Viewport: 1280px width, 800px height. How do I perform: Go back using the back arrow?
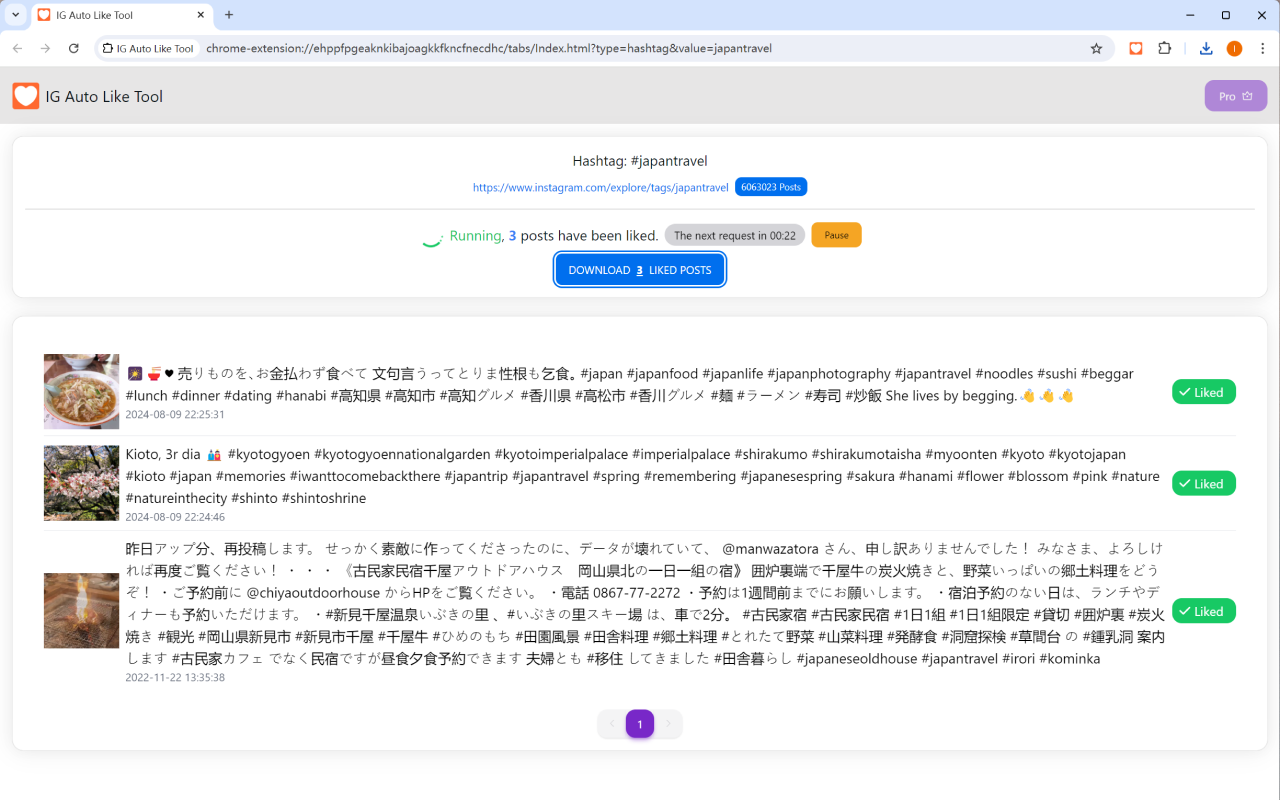pyautogui.click(x=17, y=48)
